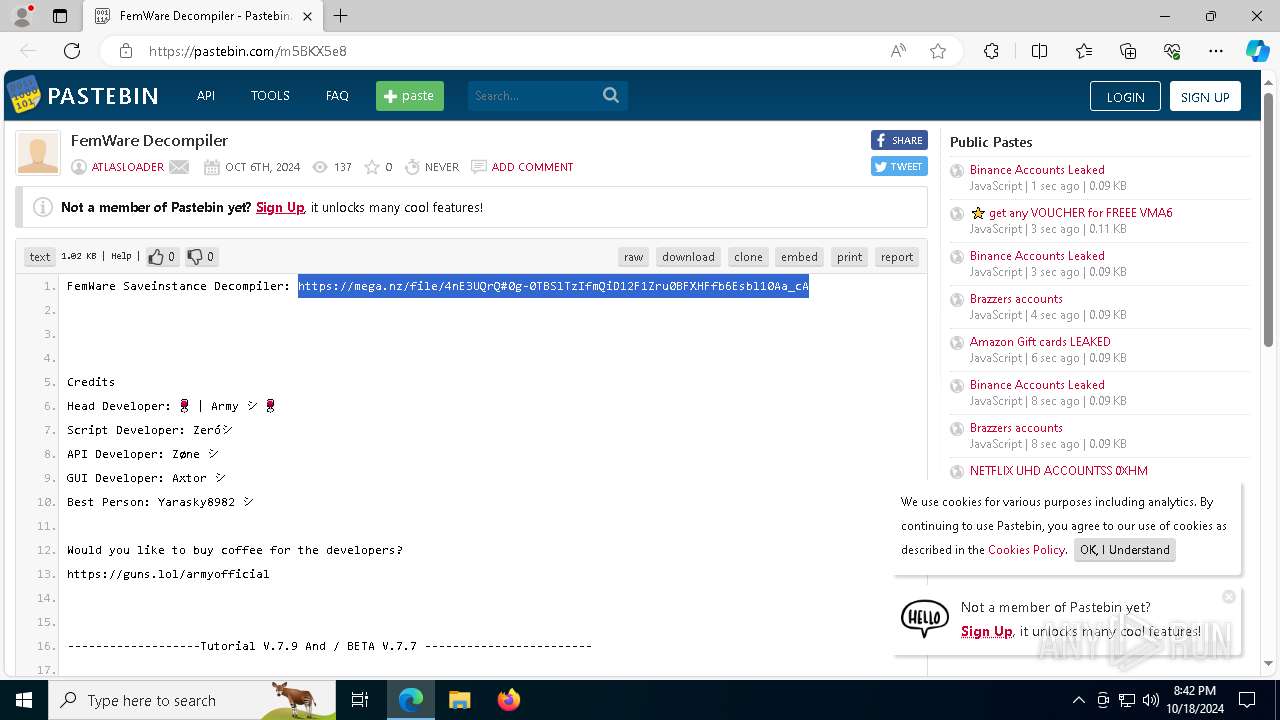Open get any VOUCHER for FREE paste
This screenshot has width=1280, height=720.
point(1080,213)
